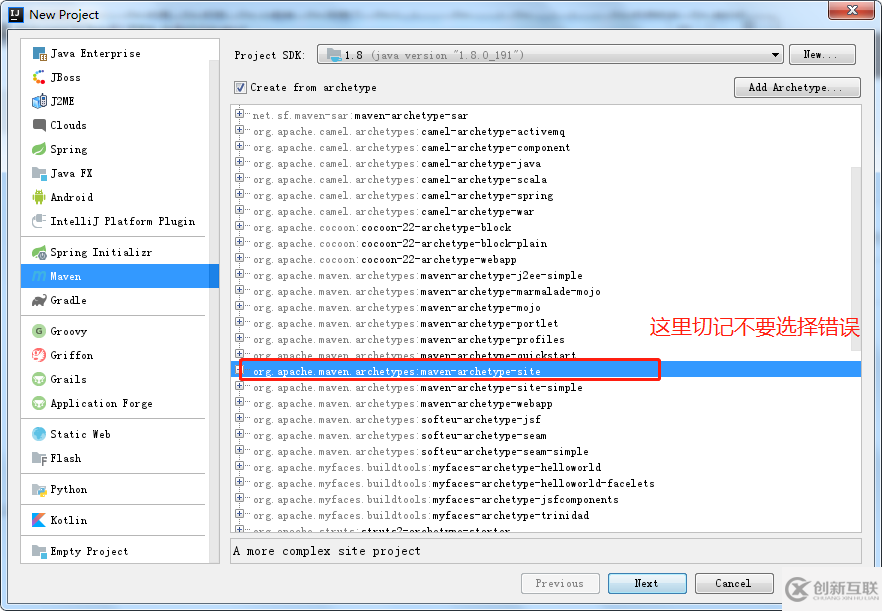Click the Gradle elephant icon
The height and width of the screenshot is (611, 882).
coord(39,300)
